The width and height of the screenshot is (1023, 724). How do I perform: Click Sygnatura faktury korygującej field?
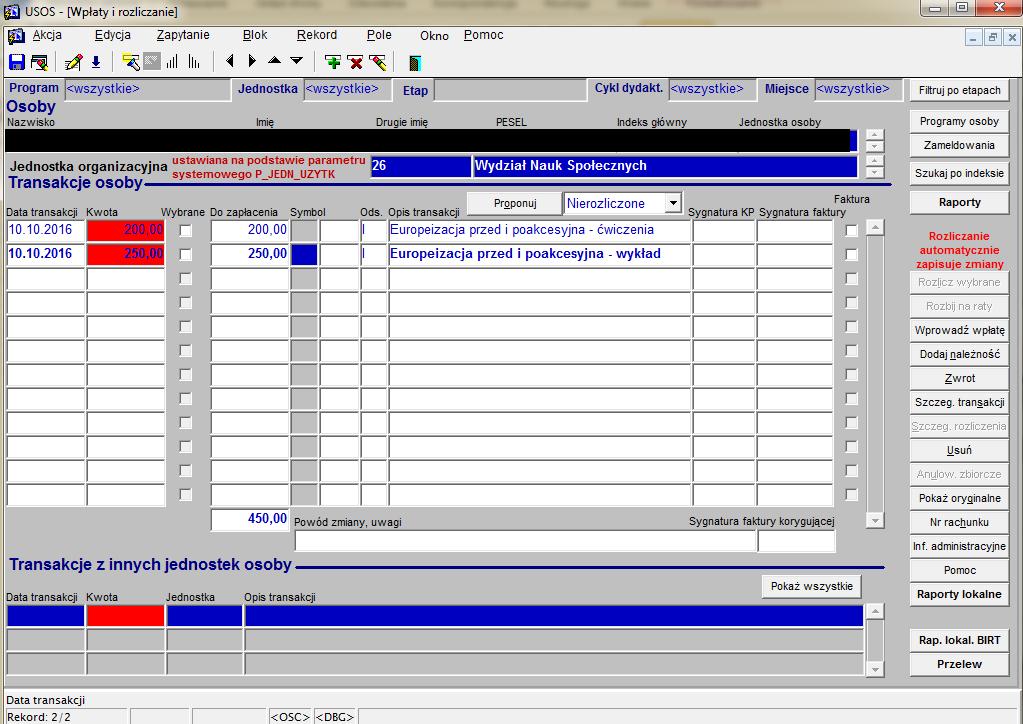point(796,541)
